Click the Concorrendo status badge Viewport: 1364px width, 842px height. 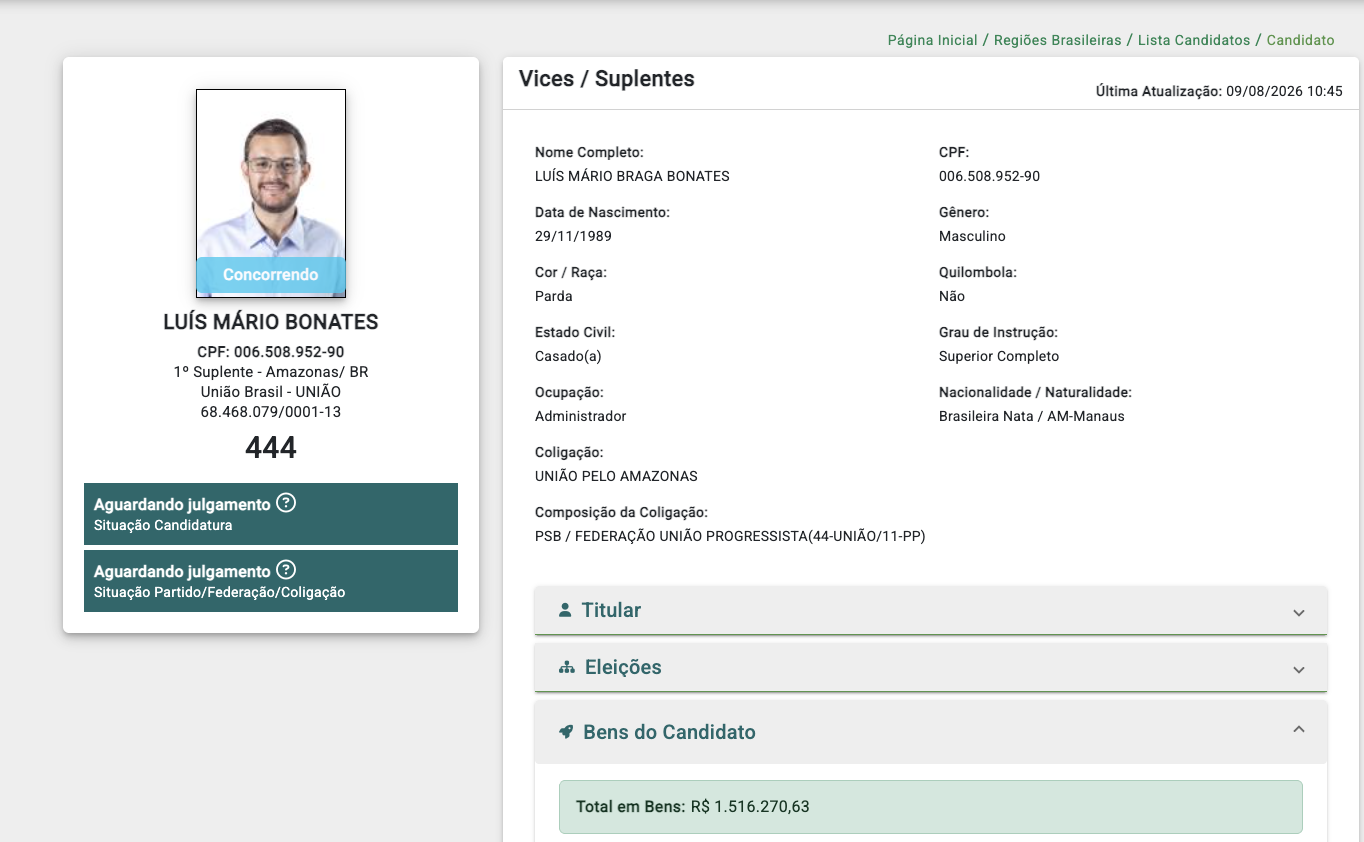271,275
